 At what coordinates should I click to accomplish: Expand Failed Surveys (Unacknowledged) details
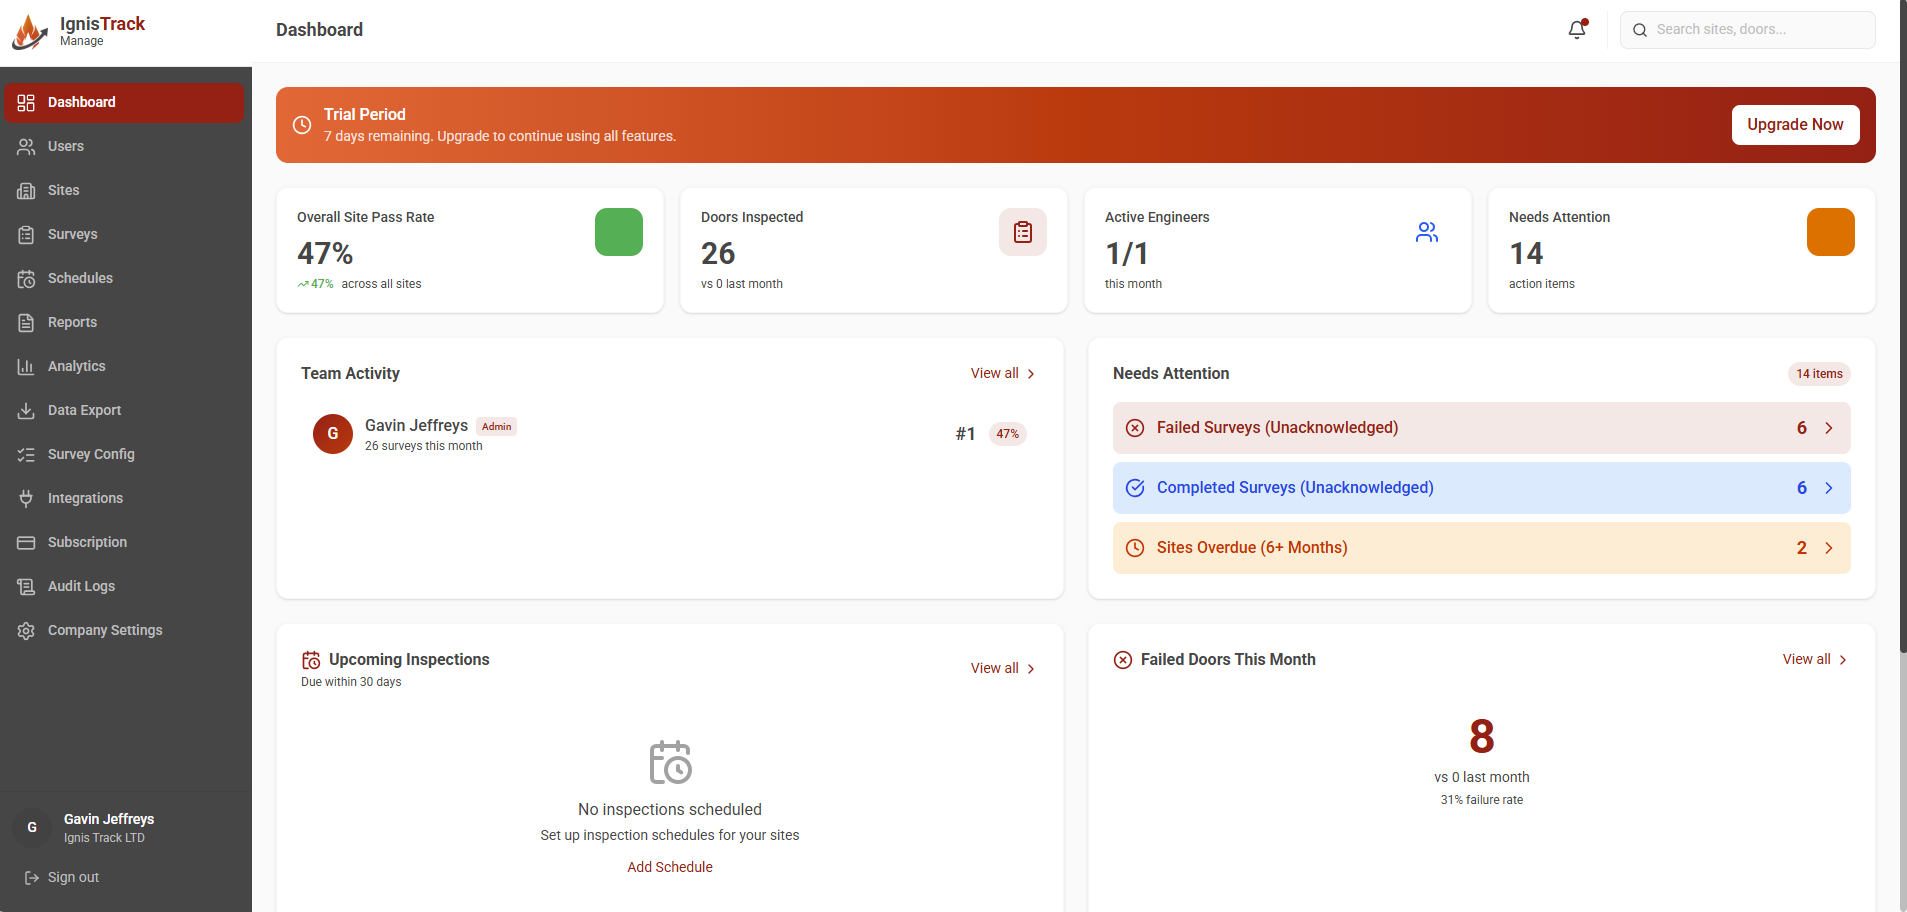(x=1481, y=427)
